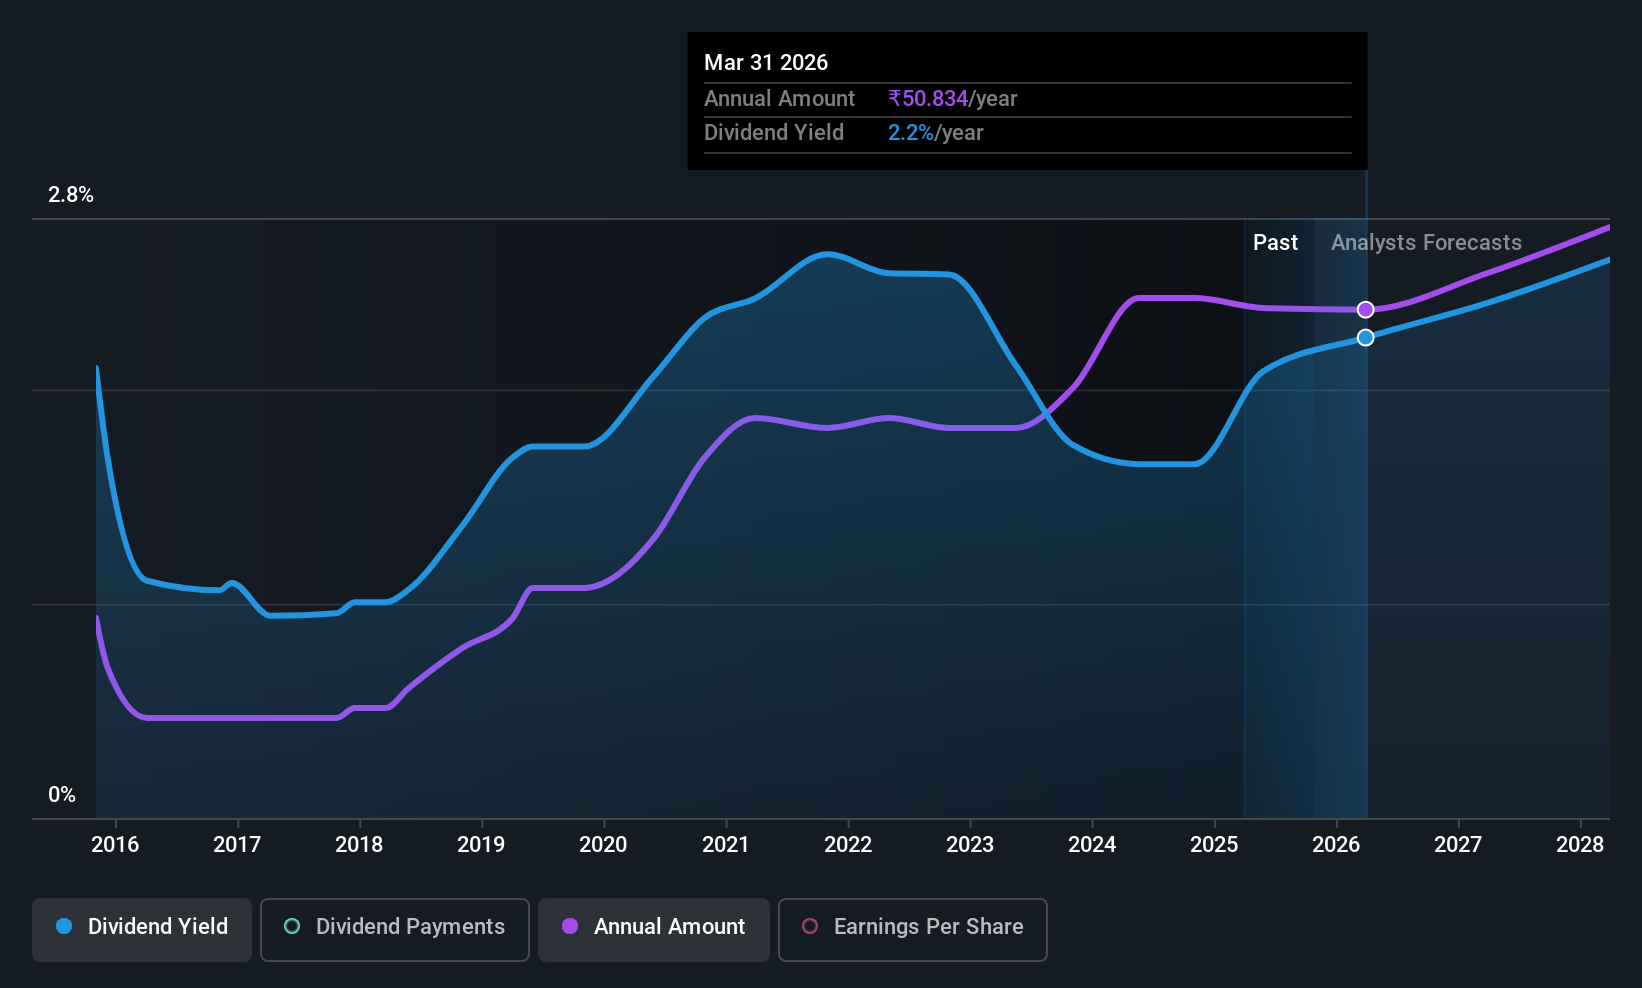Image resolution: width=1642 pixels, height=988 pixels.
Task: Click the purple Annual Amount data point marker
Action: pyautogui.click(x=1366, y=310)
